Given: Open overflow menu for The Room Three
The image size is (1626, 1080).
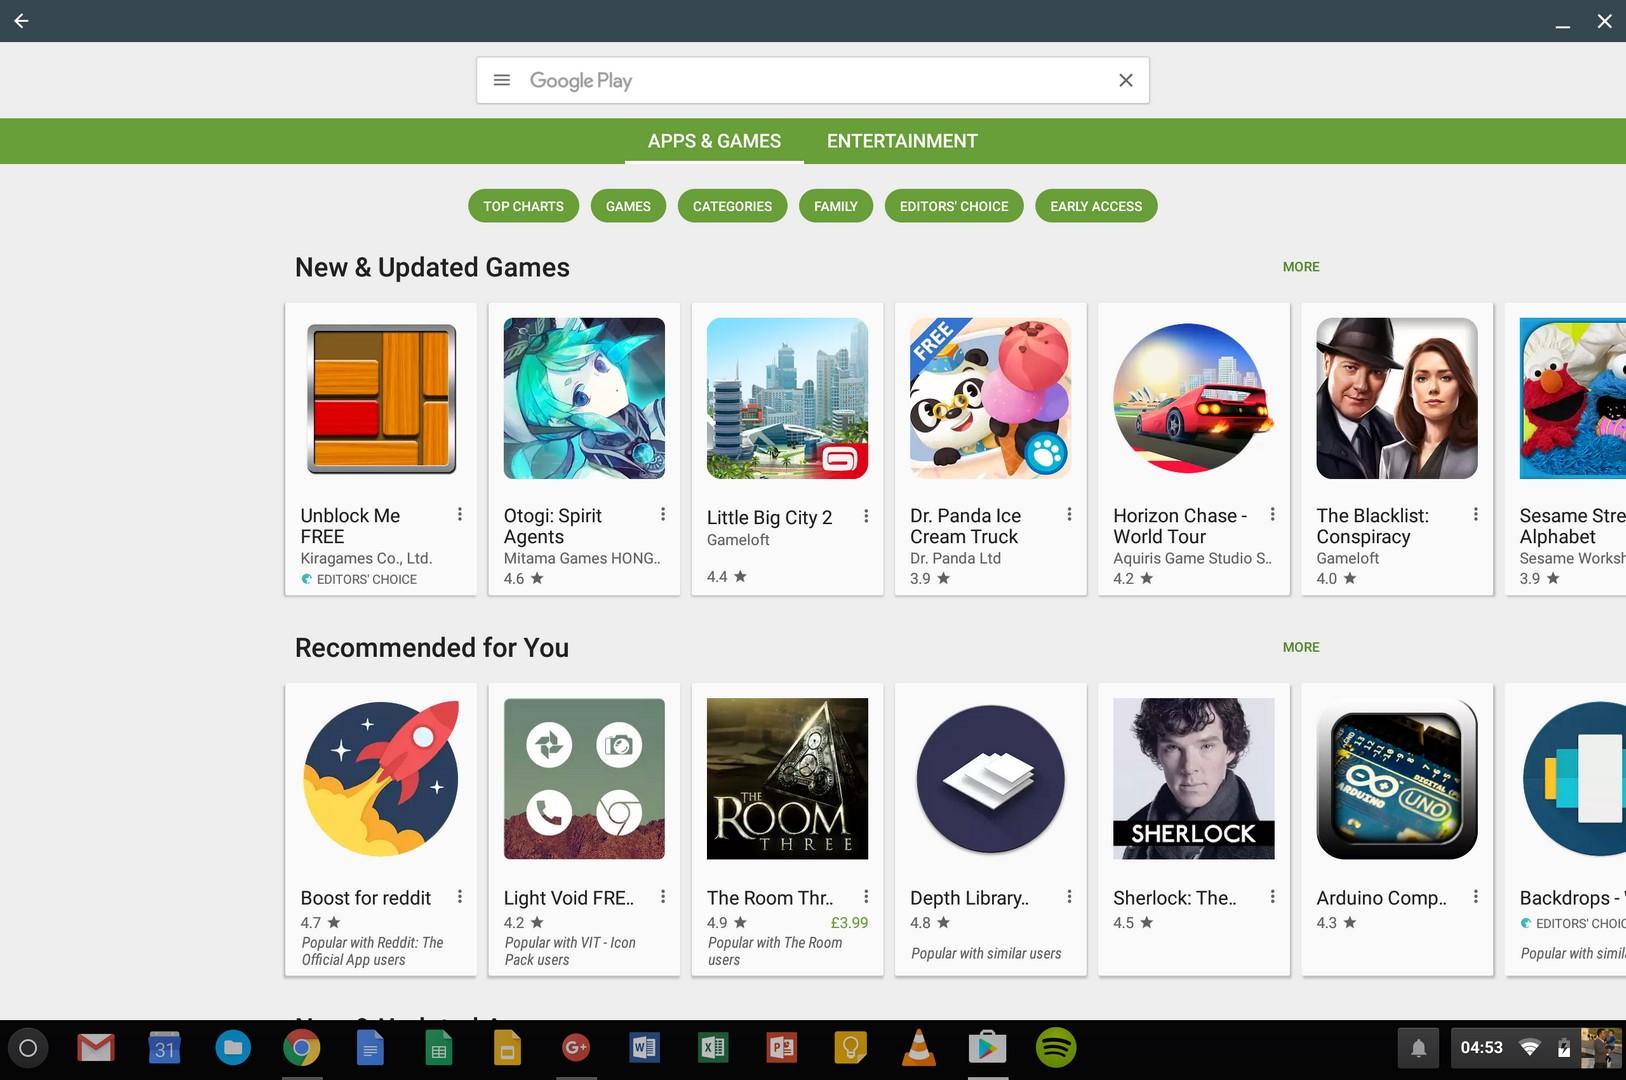Looking at the screenshot, I should pos(866,897).
